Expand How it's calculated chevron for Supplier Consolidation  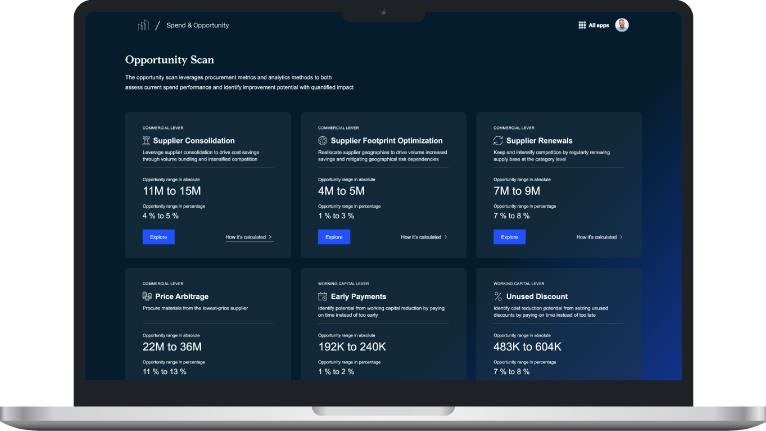click(x=271, y=237)
